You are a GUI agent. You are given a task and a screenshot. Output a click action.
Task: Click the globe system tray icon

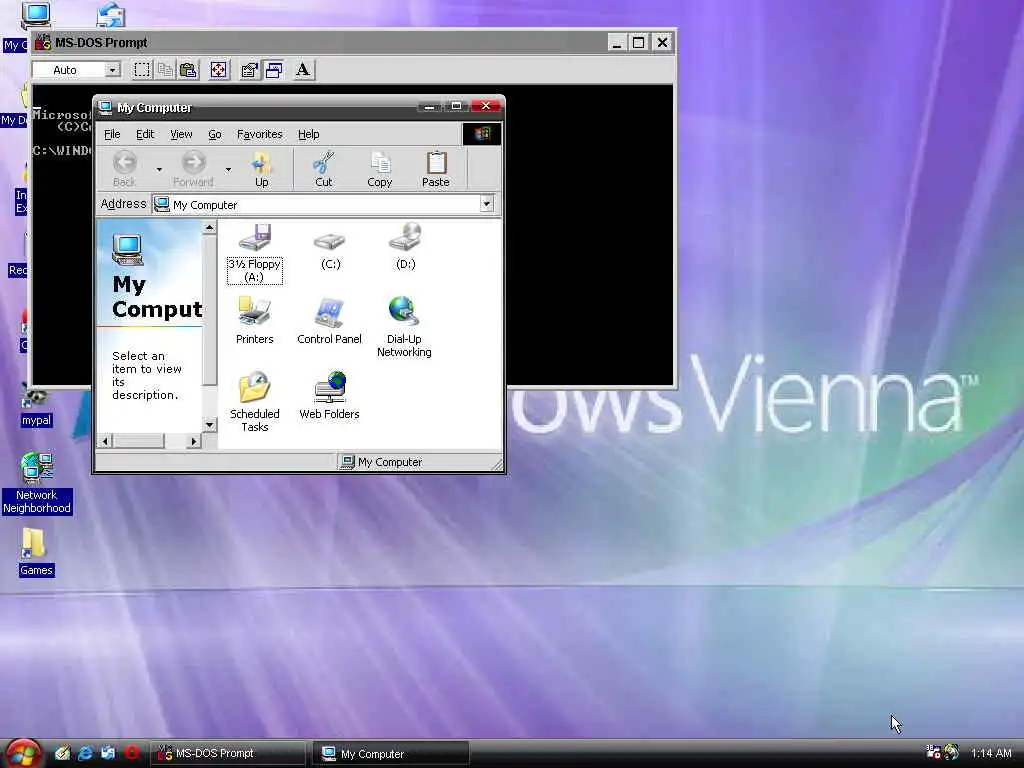(951, 752)
